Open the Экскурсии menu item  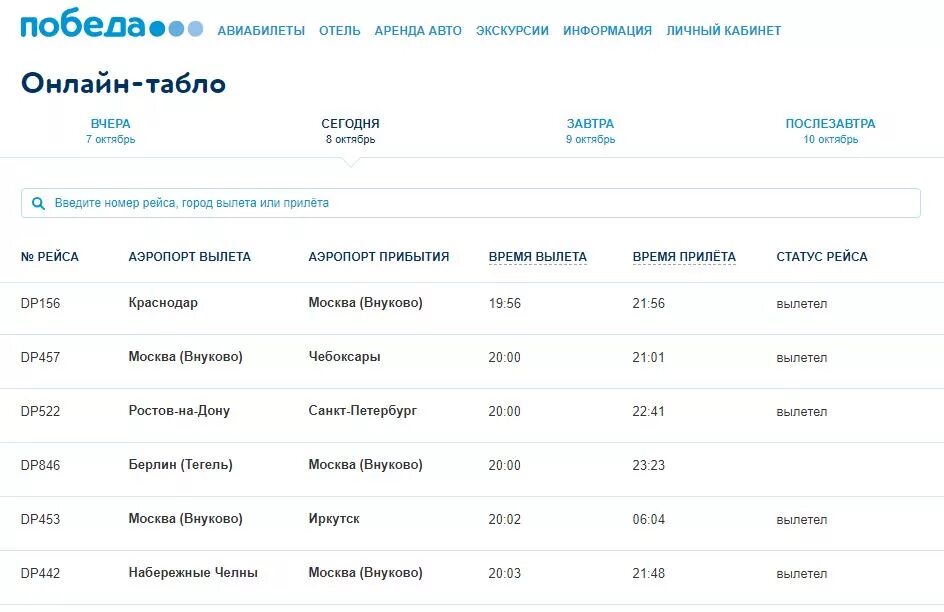pos(512,31)
